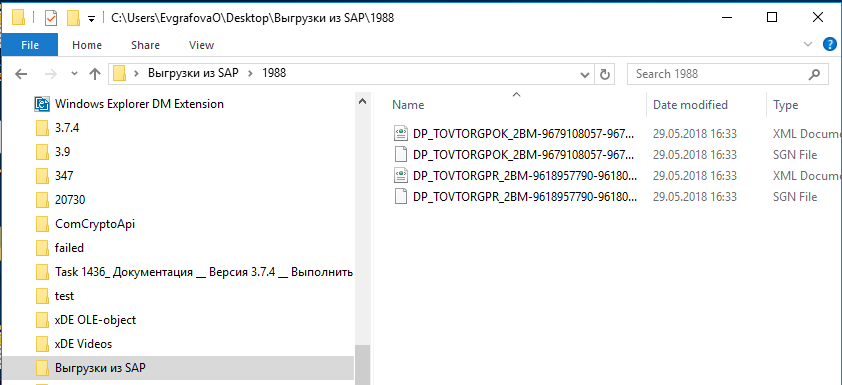
Task: Open the failed folder
Action: coord(69,248)
